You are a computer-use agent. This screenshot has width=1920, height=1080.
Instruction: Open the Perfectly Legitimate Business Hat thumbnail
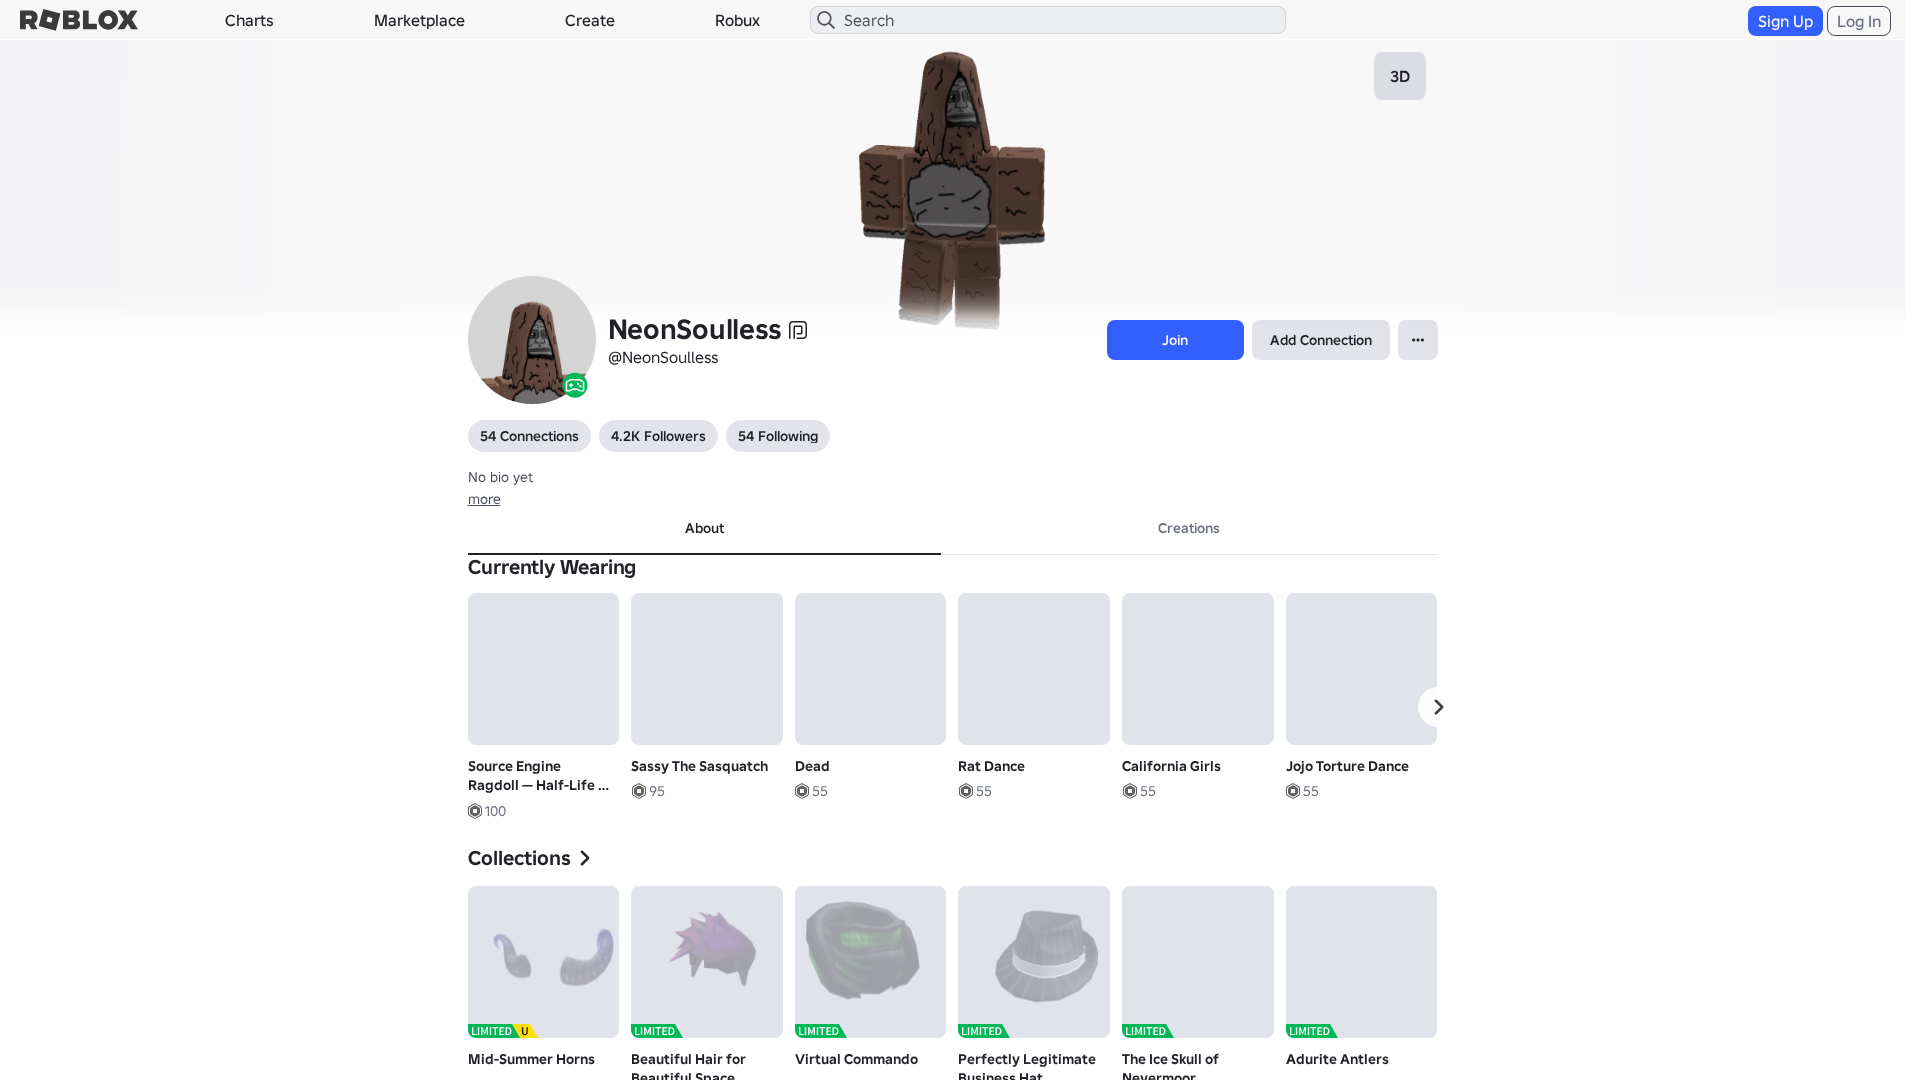point(1034,962)
